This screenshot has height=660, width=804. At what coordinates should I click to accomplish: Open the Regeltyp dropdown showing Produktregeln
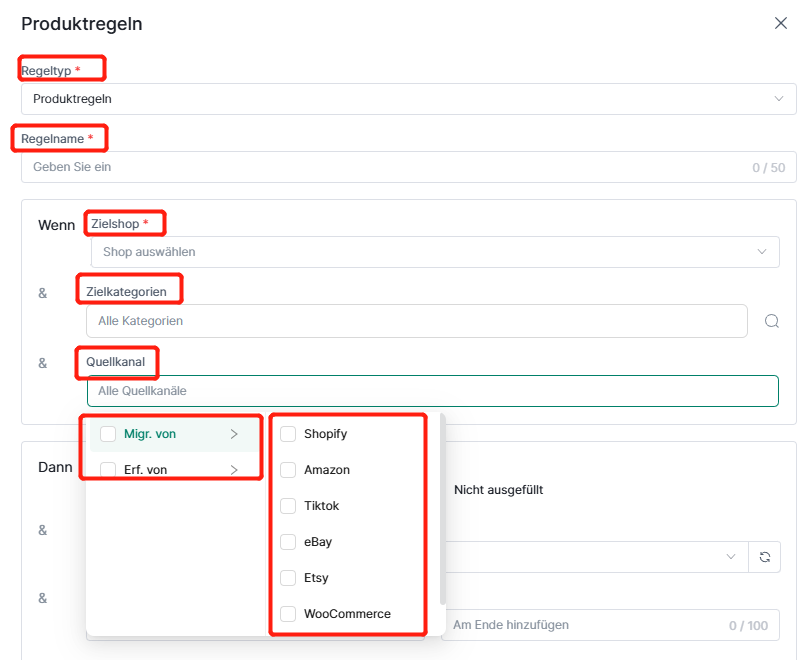coord(409,99)
